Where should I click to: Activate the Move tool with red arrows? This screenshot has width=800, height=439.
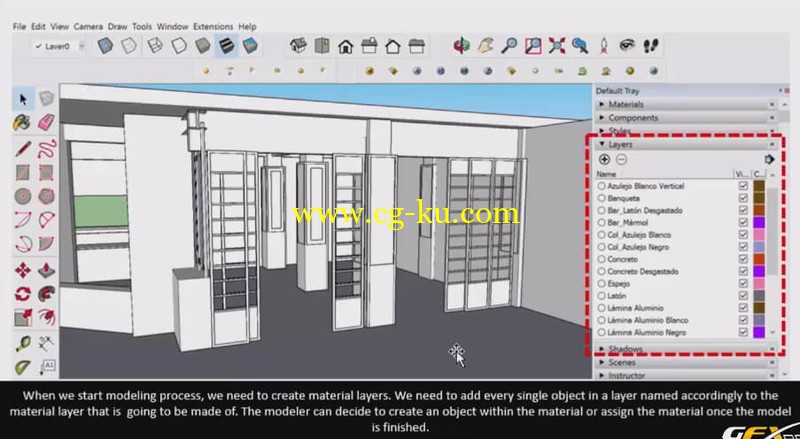[22, 270]
